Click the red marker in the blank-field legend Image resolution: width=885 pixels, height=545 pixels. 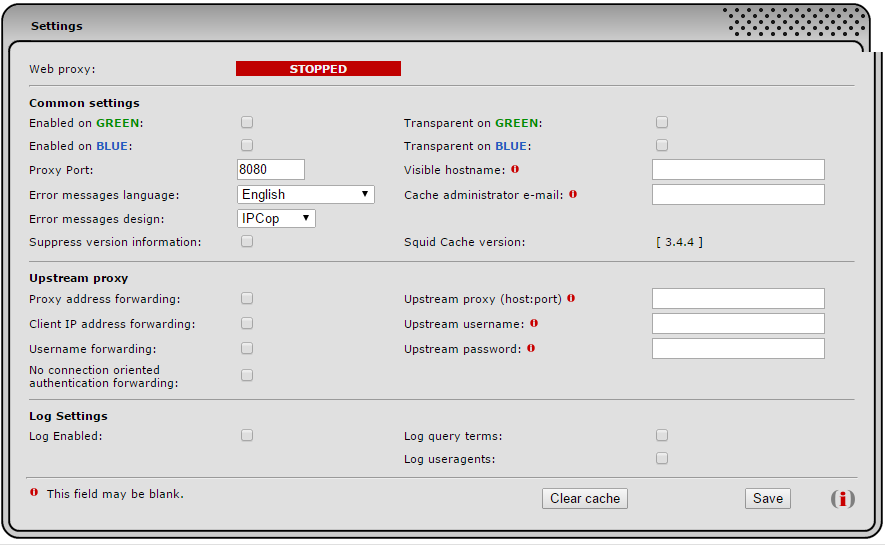34,492
